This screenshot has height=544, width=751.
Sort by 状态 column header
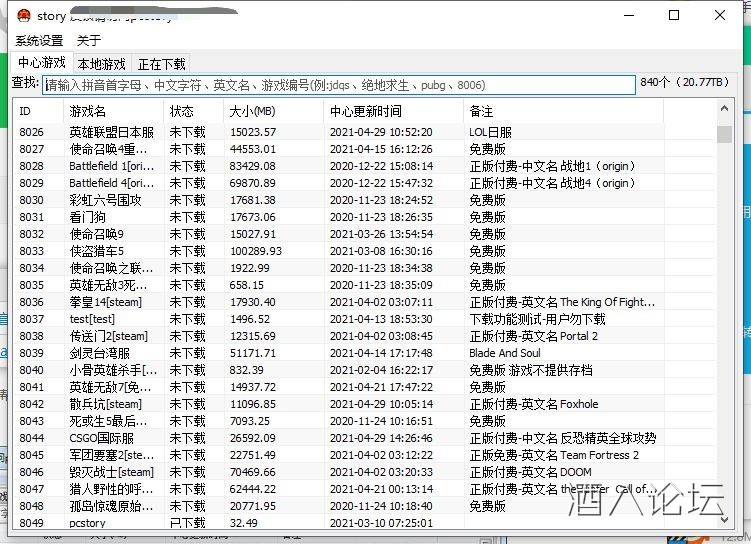pyautogui.click(x=193, y=111)
